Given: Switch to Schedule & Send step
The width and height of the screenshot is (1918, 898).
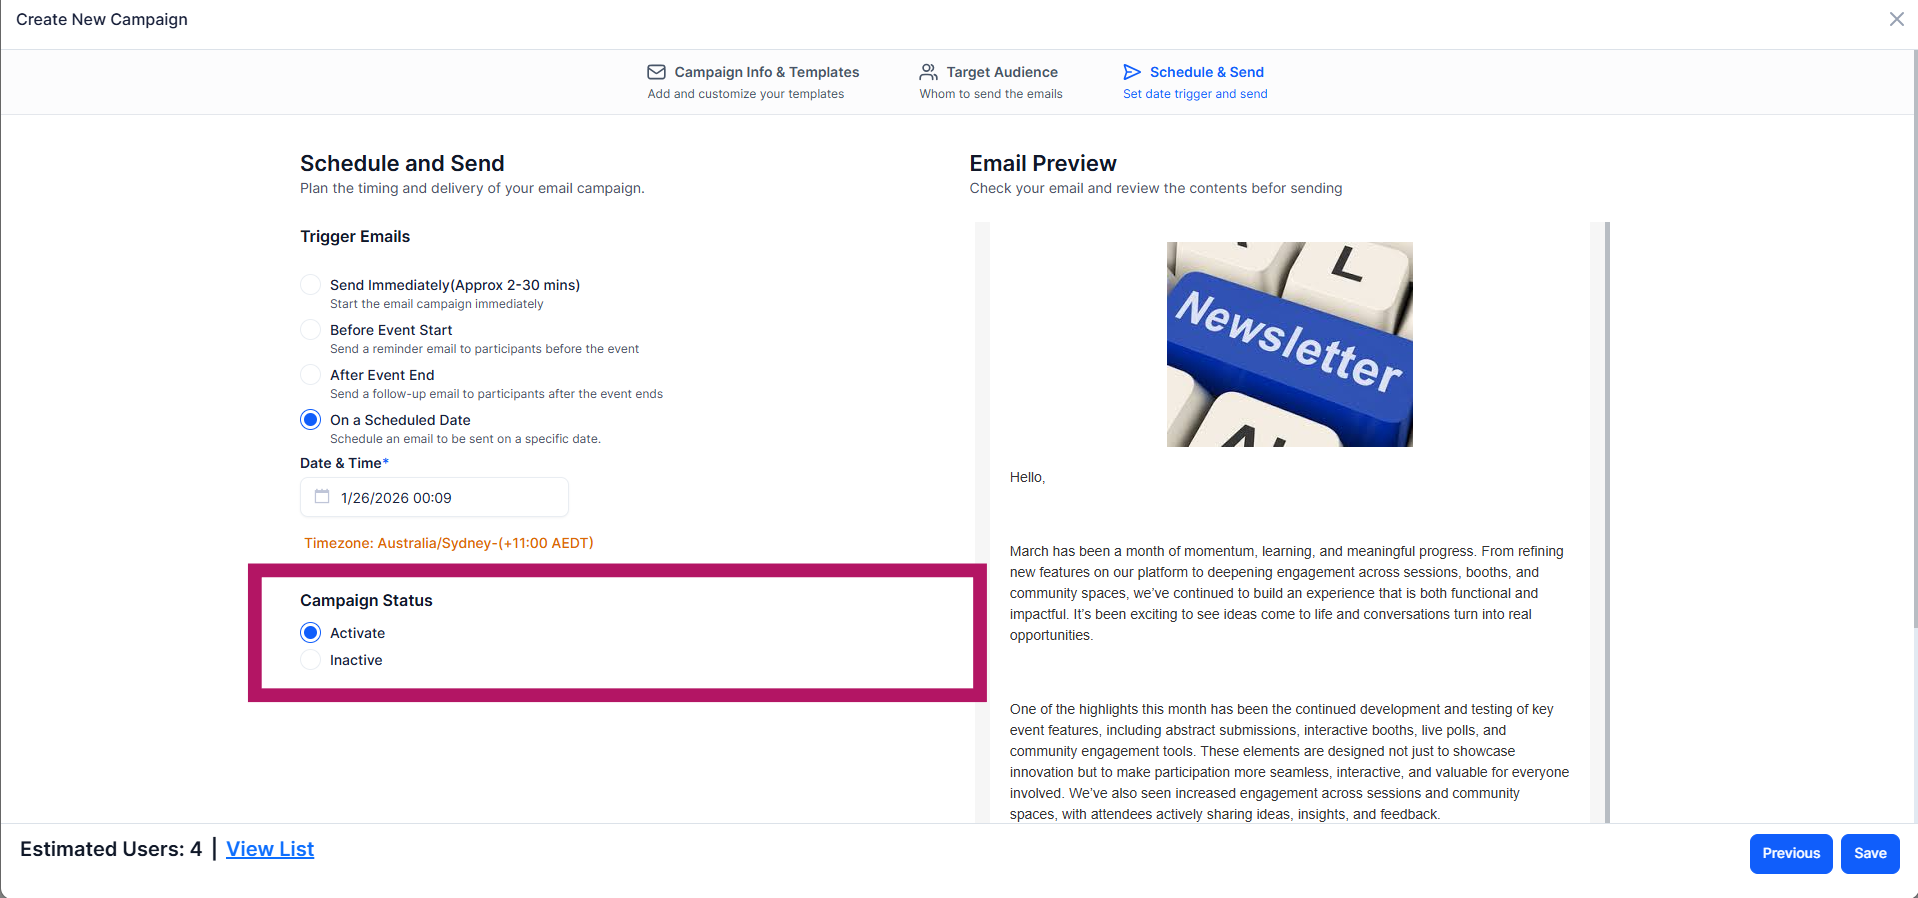Looking at the screenshot, I should pyautogui.click(x=1195, y=82).
